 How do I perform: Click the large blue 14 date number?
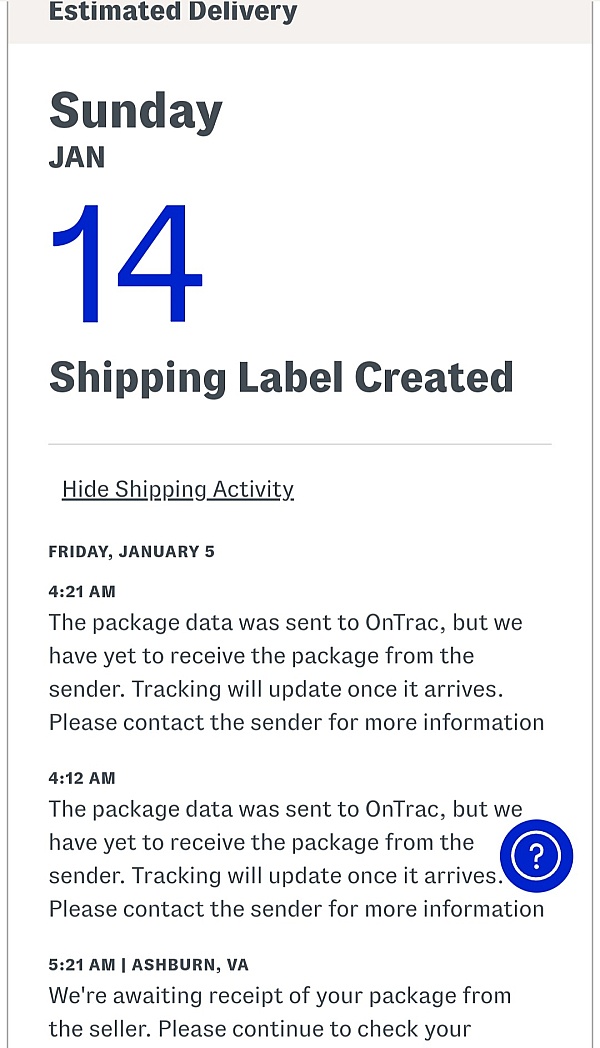tap(126, 263)
